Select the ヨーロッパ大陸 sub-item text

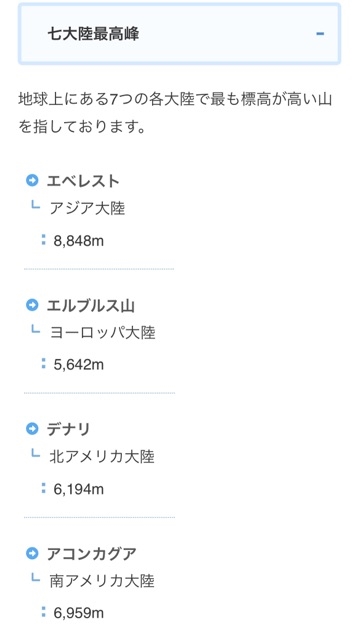[102, 333]
